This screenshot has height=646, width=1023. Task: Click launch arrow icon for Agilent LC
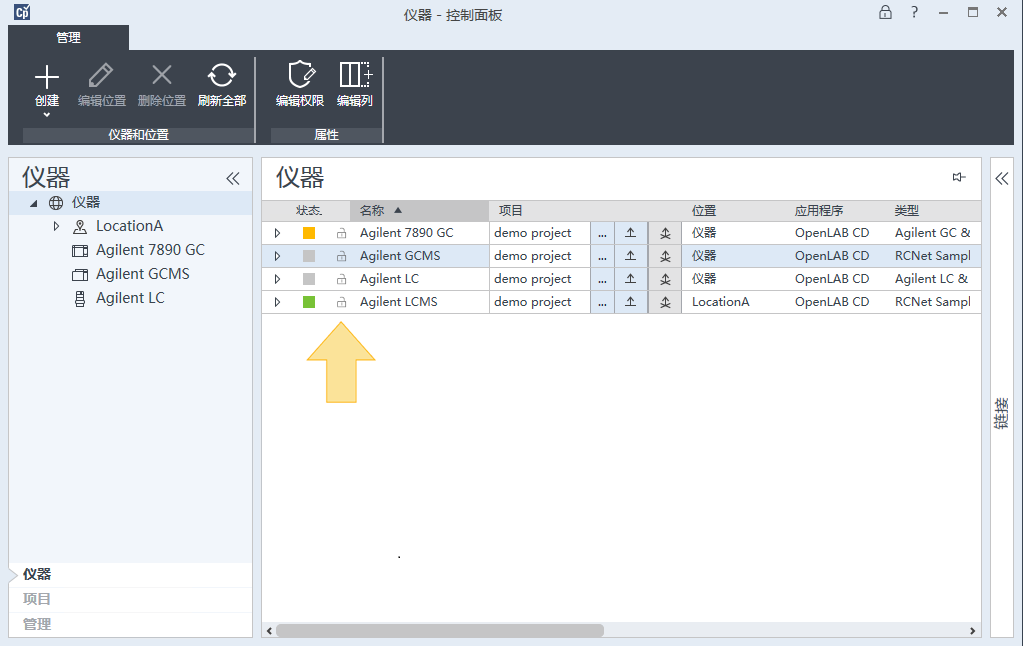click(630, 279)
